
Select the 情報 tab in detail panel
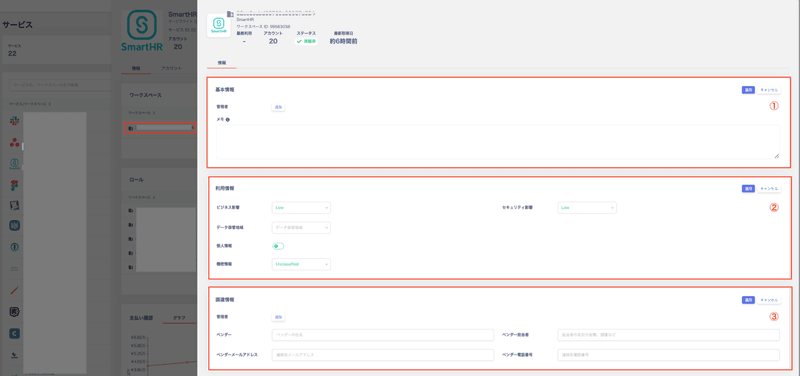click(222, 62)
